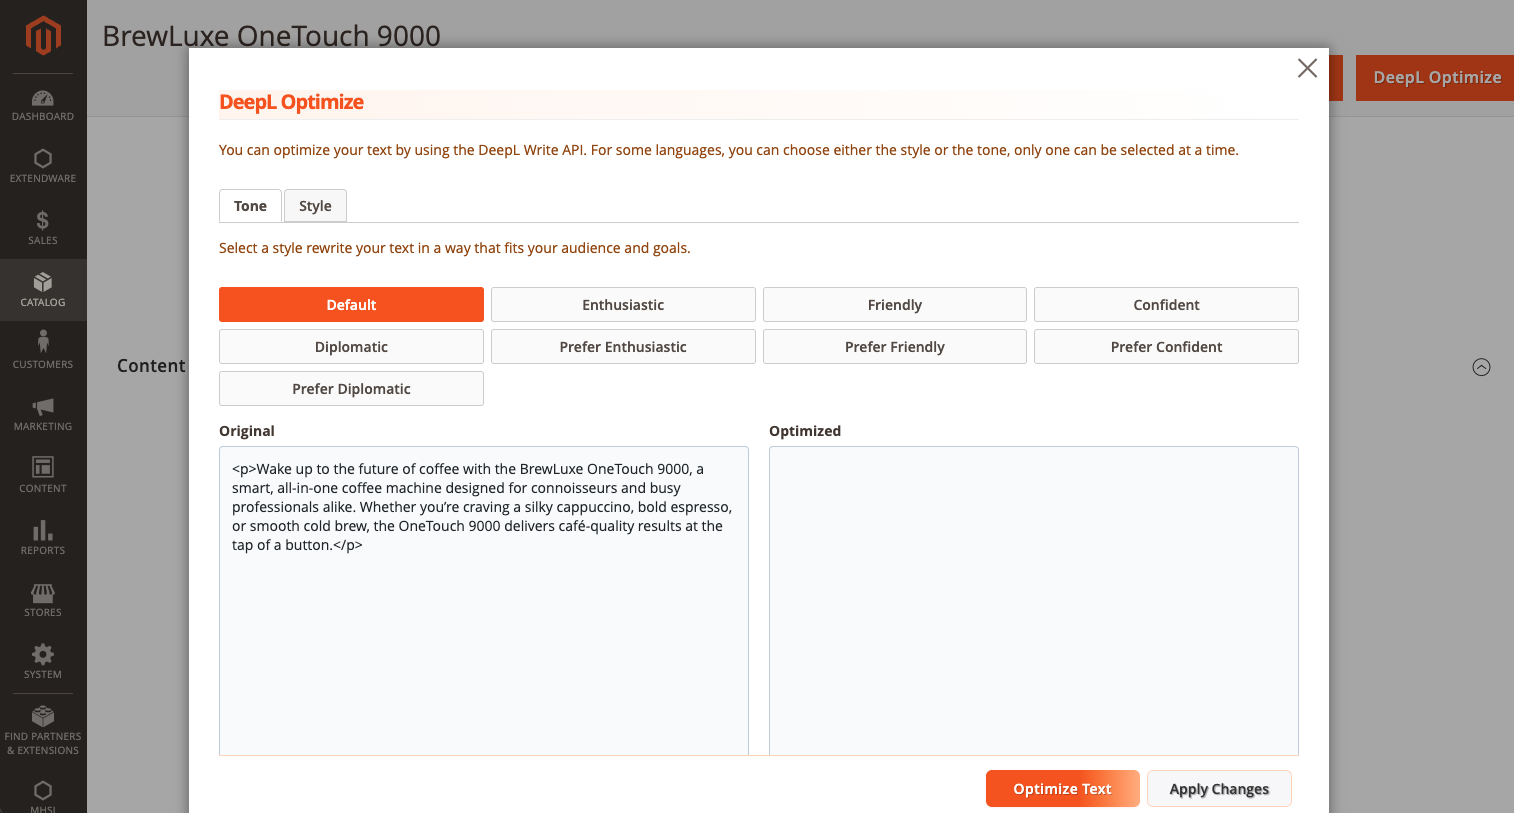Screen dimensions: 1514x813
Task: Collapse the Content section chevron
Action: pyautogui.click(x=1481, y=367)
